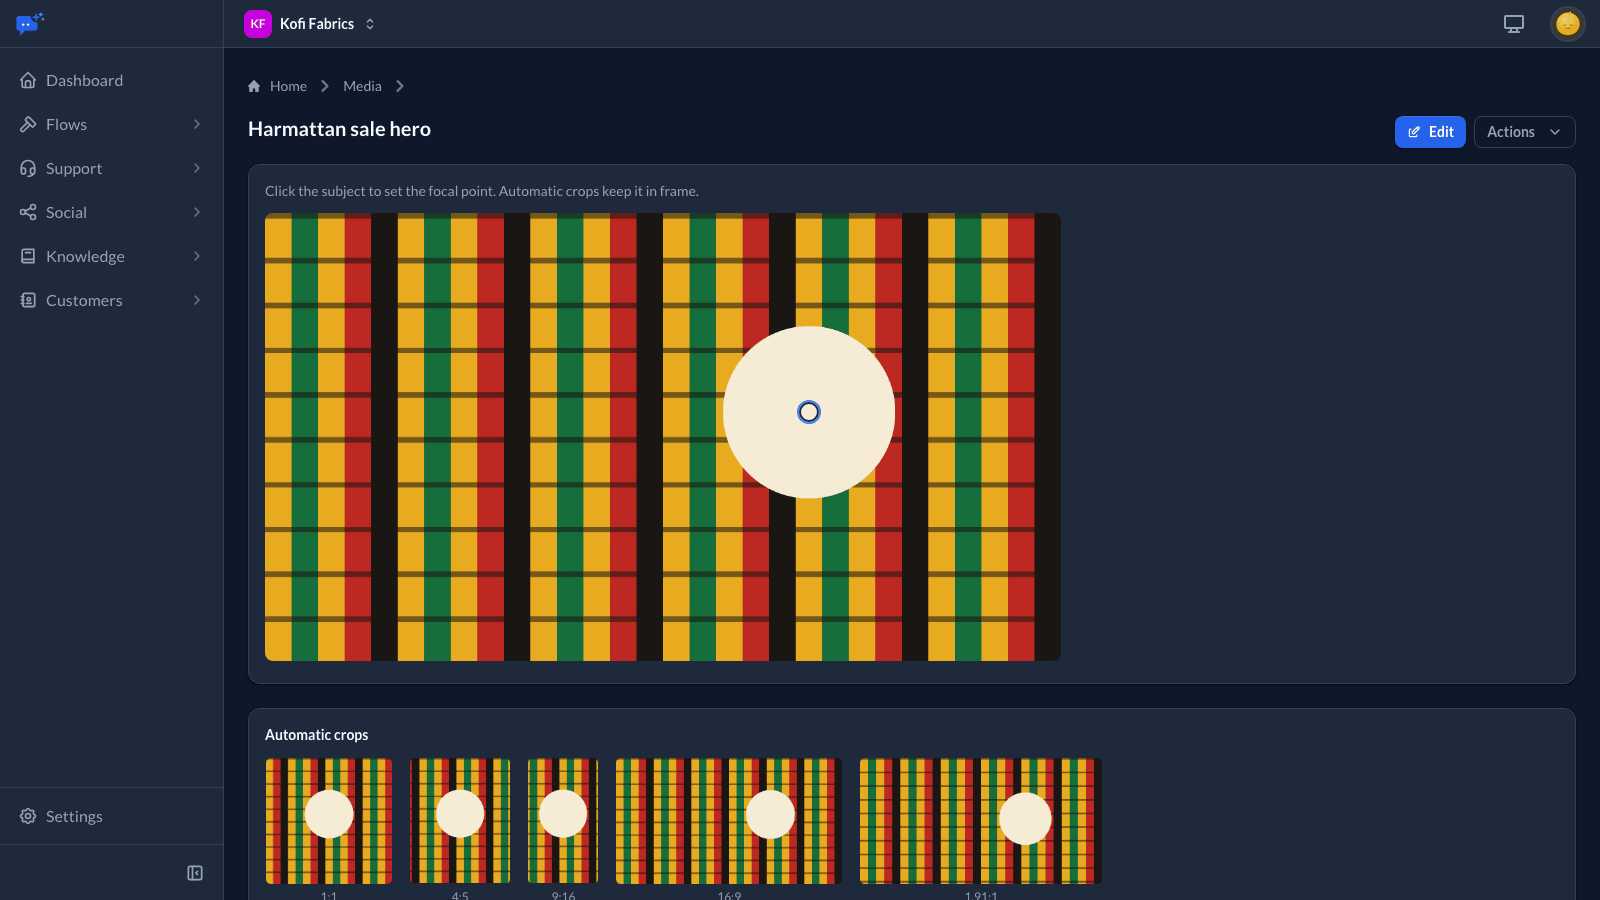Click the Flows wrench icon

point(28,124)
